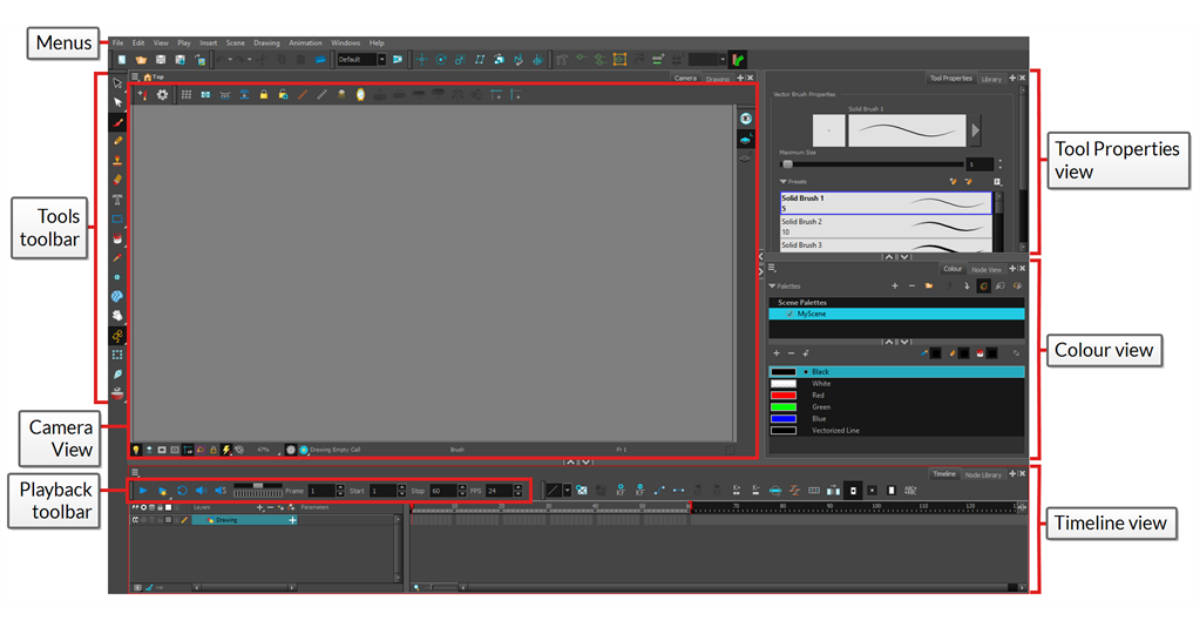Add a new palette with the plus button
The image size is (1200, 630).
[x=895, y=285]
